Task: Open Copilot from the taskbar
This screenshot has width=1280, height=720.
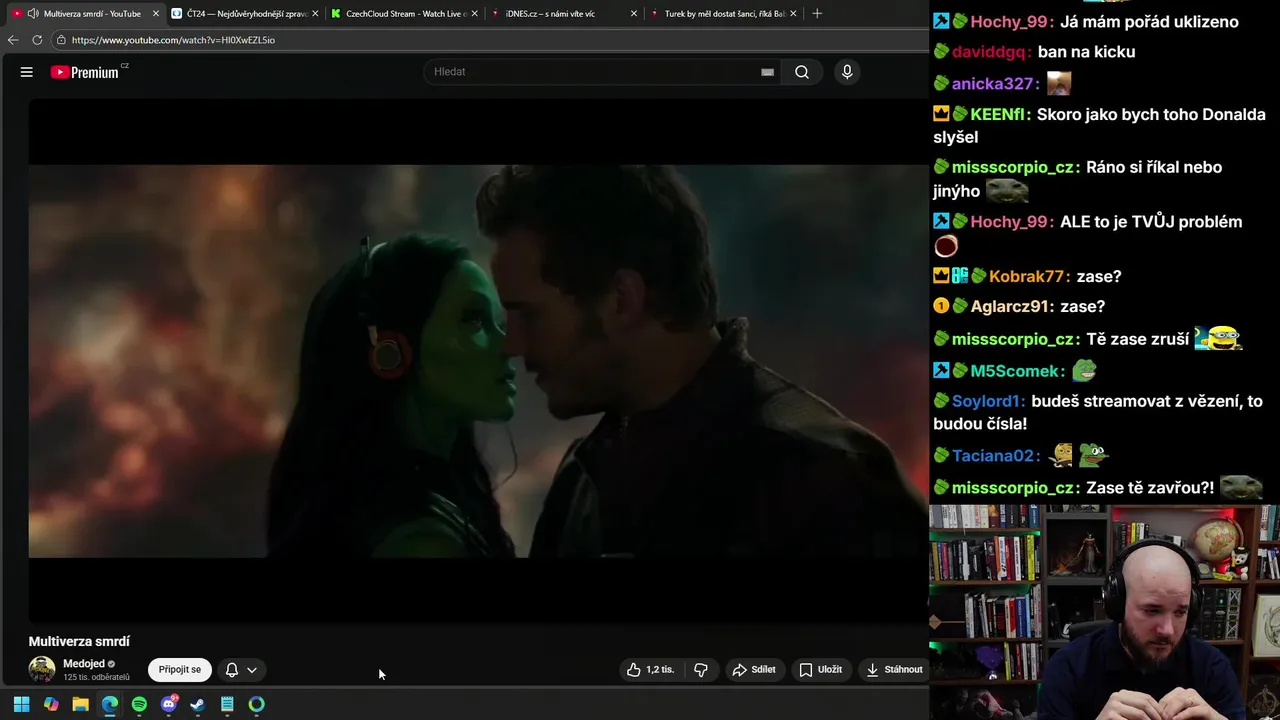Action: pos(51,704)
